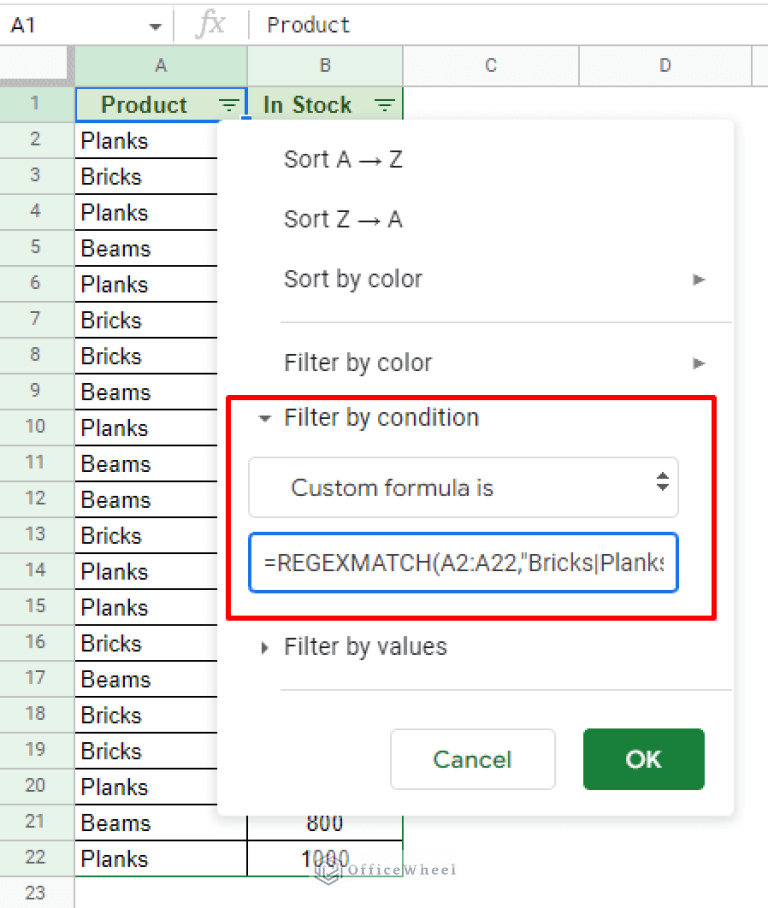
Task: Select row 5 header
Action: pos(37,248)
